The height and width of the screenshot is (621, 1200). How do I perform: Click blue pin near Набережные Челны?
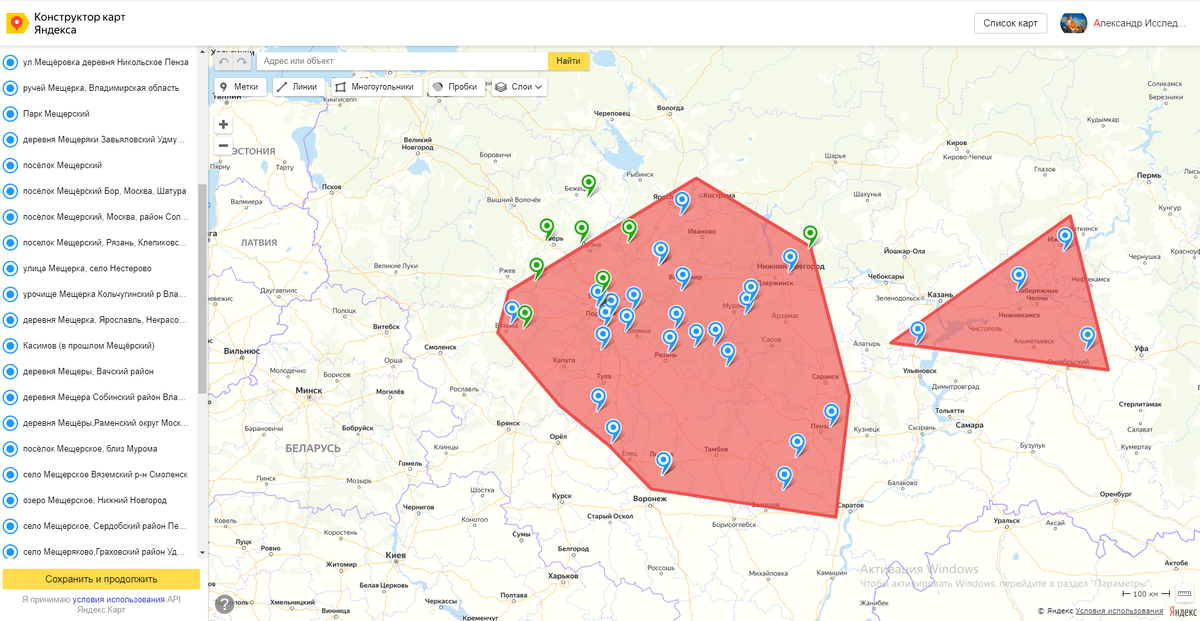pos(1019,277)
